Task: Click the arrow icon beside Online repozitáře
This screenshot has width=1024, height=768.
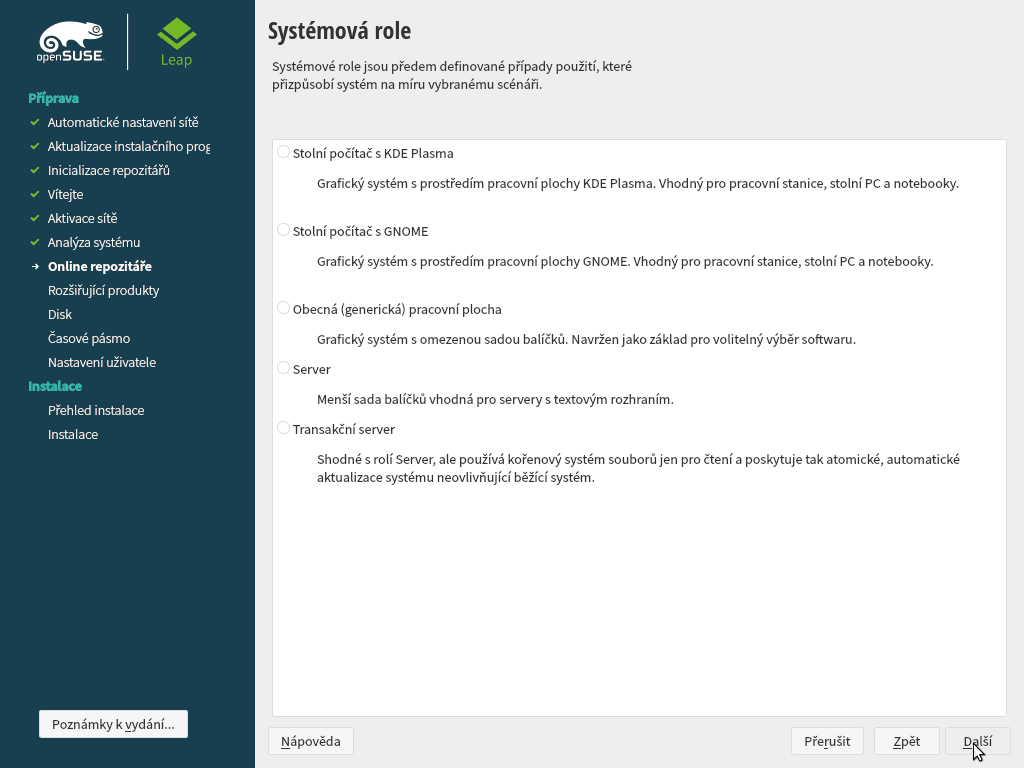Action: pos(36,266)
